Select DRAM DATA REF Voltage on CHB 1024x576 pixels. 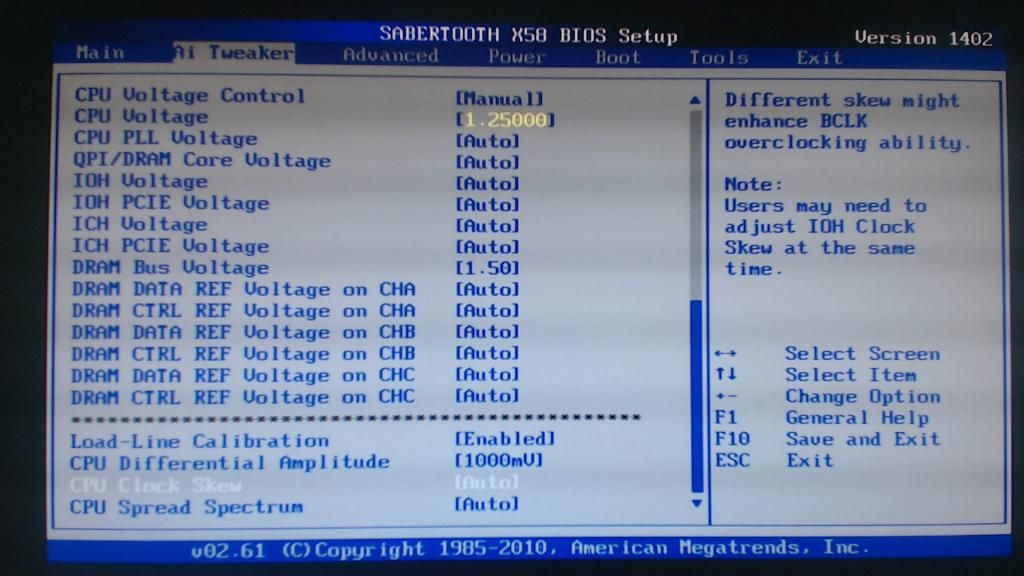click(244, 332)
